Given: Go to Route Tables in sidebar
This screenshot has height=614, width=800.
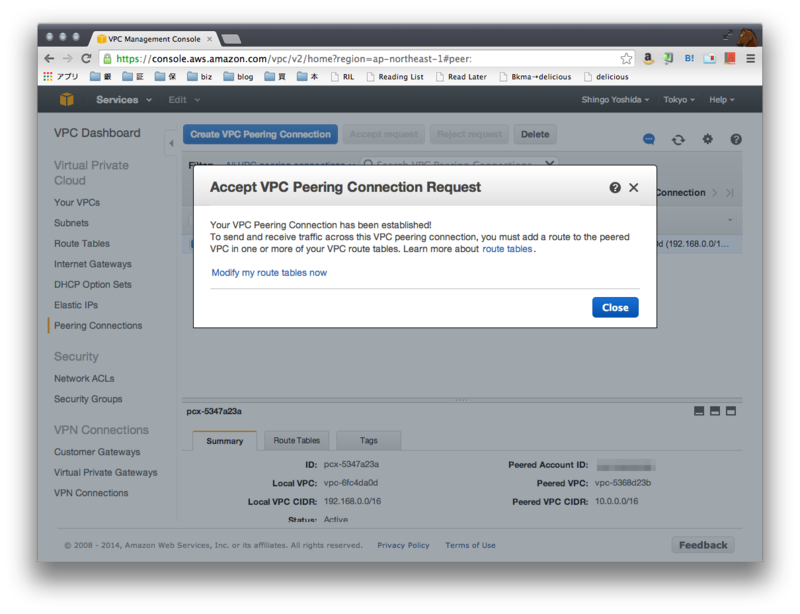Looking at the screenshot, I should pos(82,243).
